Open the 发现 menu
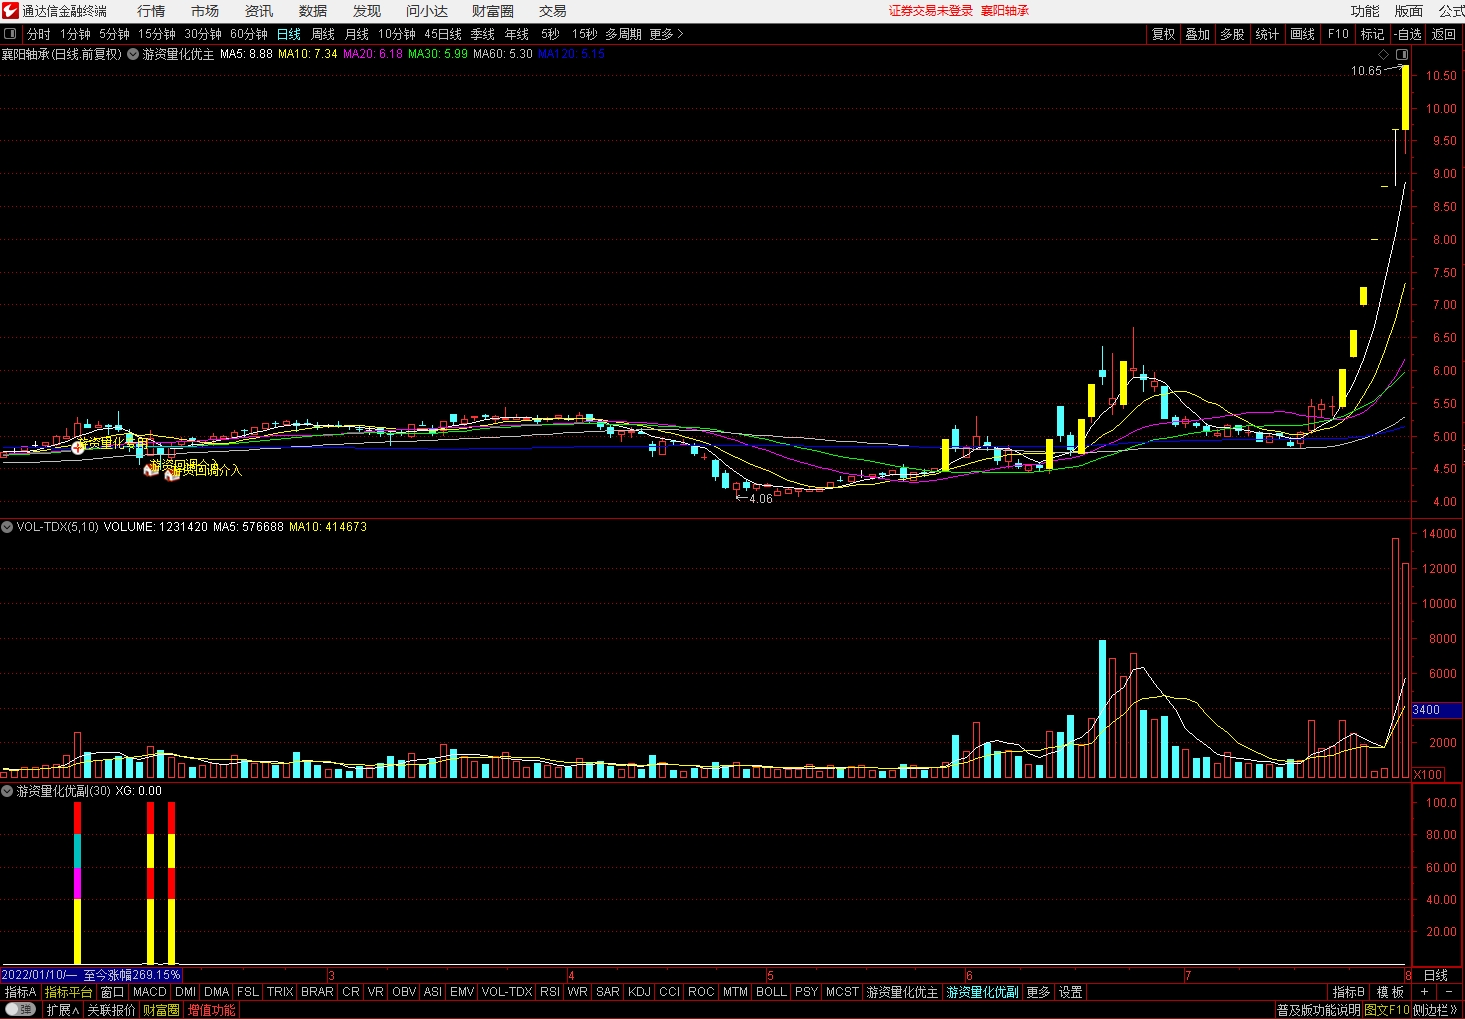Viewport: 1465px width, 1020px height. pos(367,11)
